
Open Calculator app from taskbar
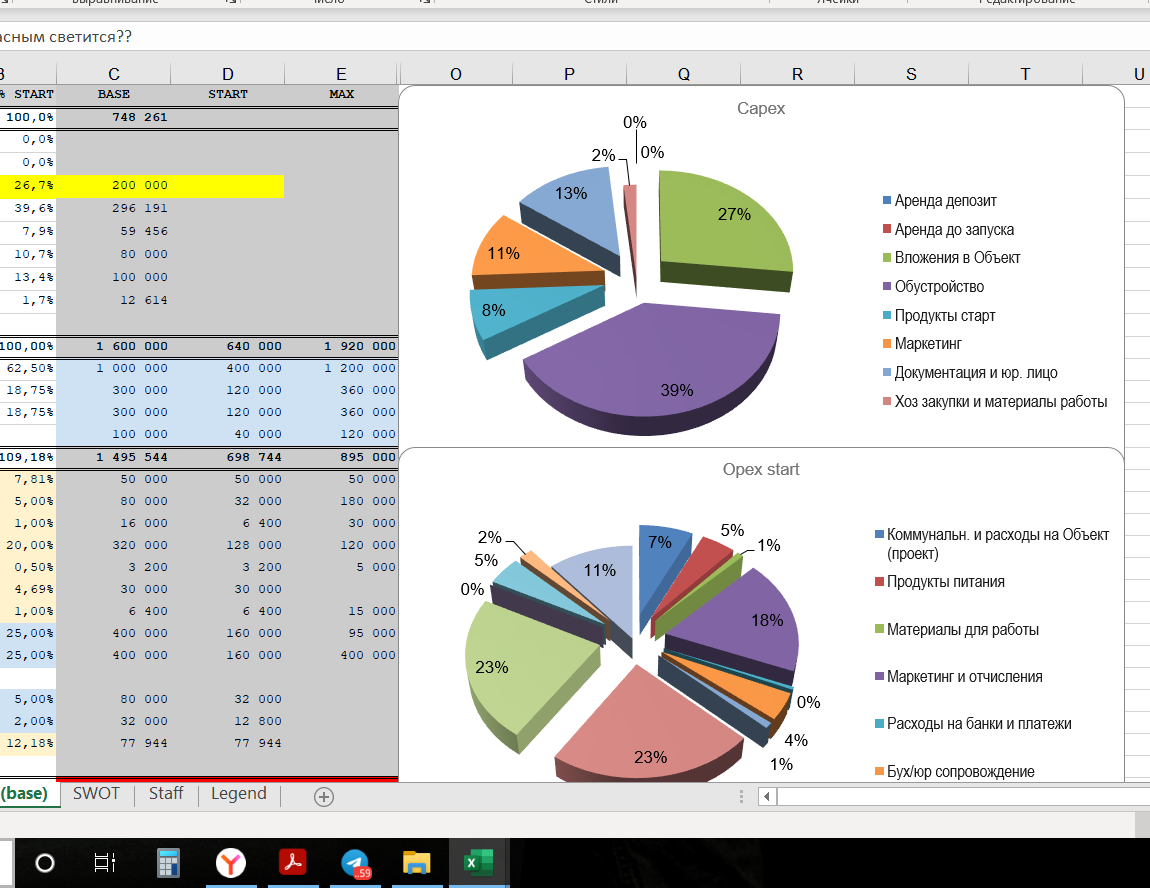pyautogui.click(x=169, y=863)
